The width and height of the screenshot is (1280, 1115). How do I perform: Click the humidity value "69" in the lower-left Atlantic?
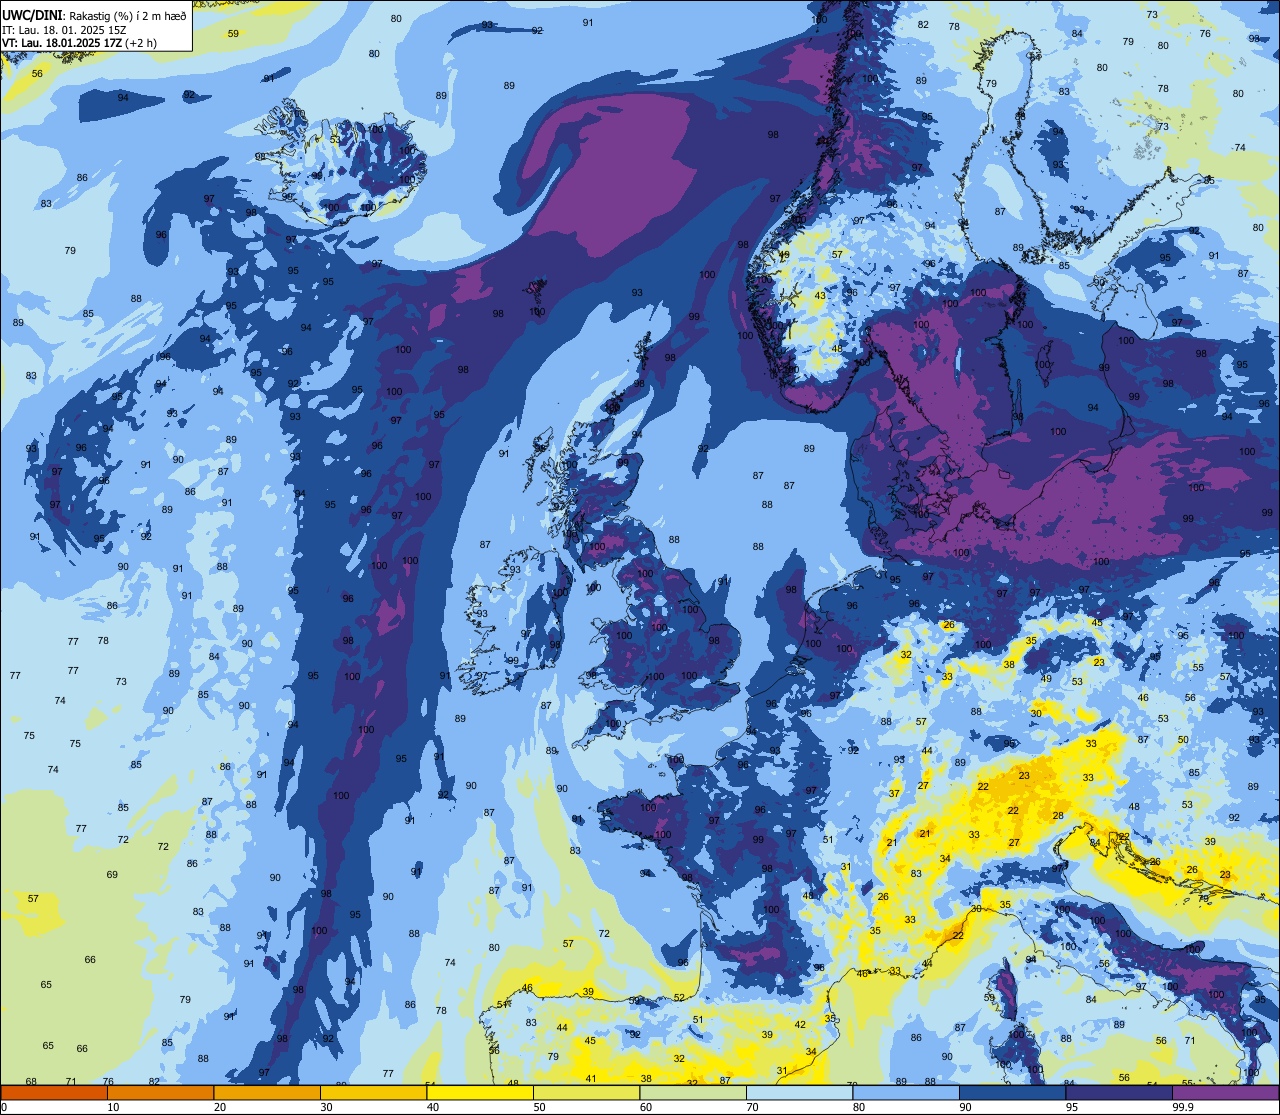(x=112, y=875)
